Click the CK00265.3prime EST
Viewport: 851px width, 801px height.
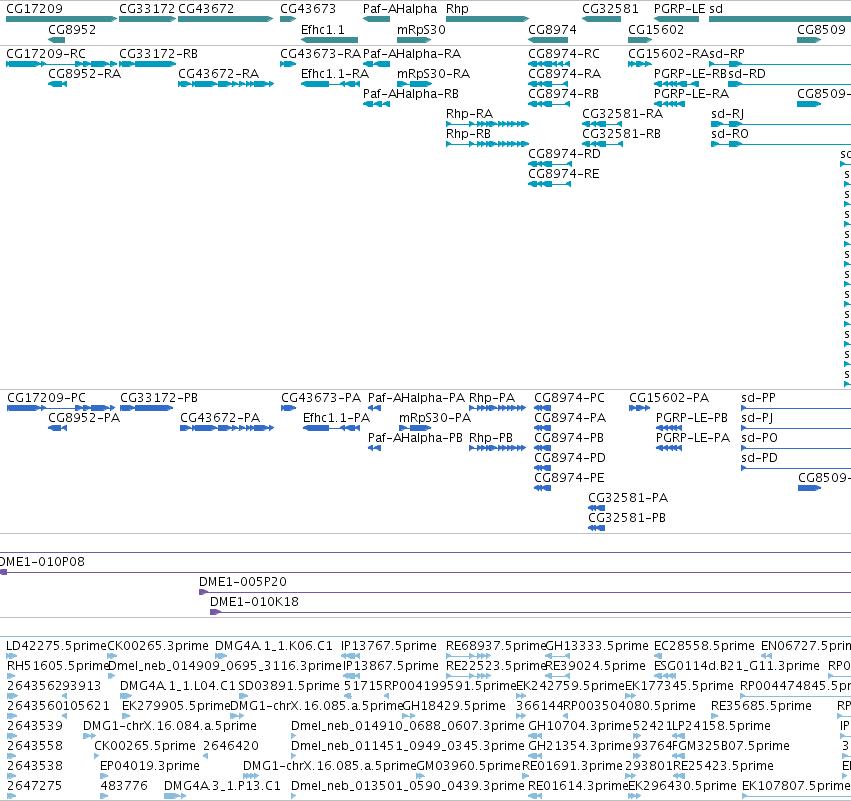(112, 656)
